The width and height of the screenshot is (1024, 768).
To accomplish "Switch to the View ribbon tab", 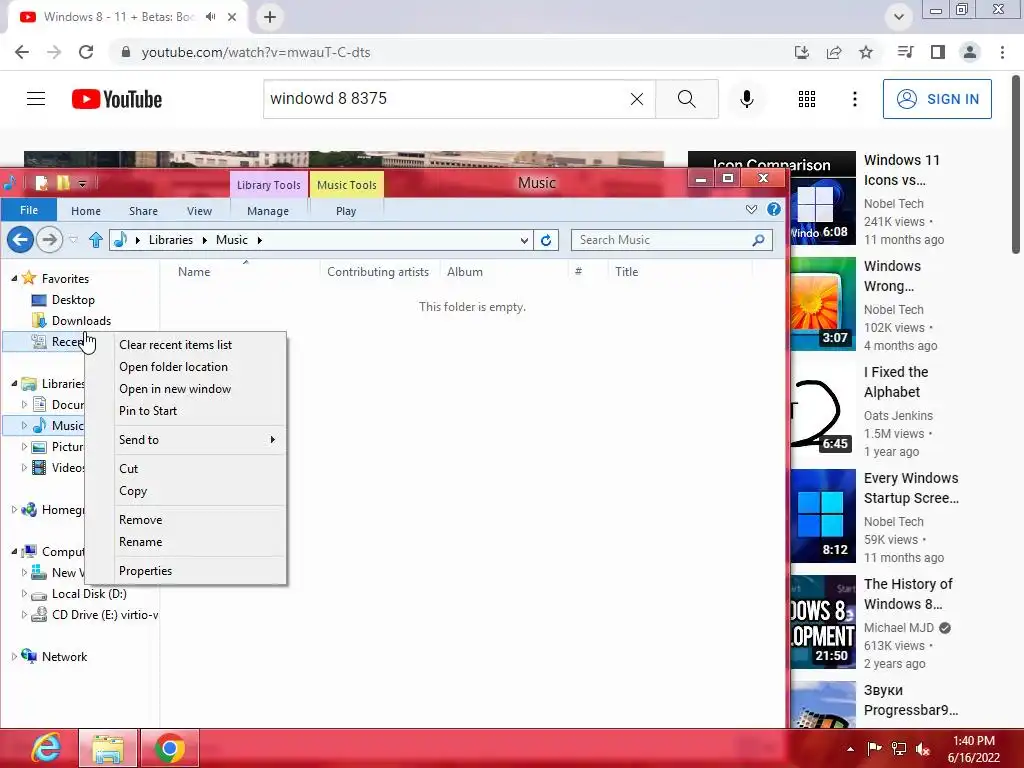I will click(x=199, y=211).
